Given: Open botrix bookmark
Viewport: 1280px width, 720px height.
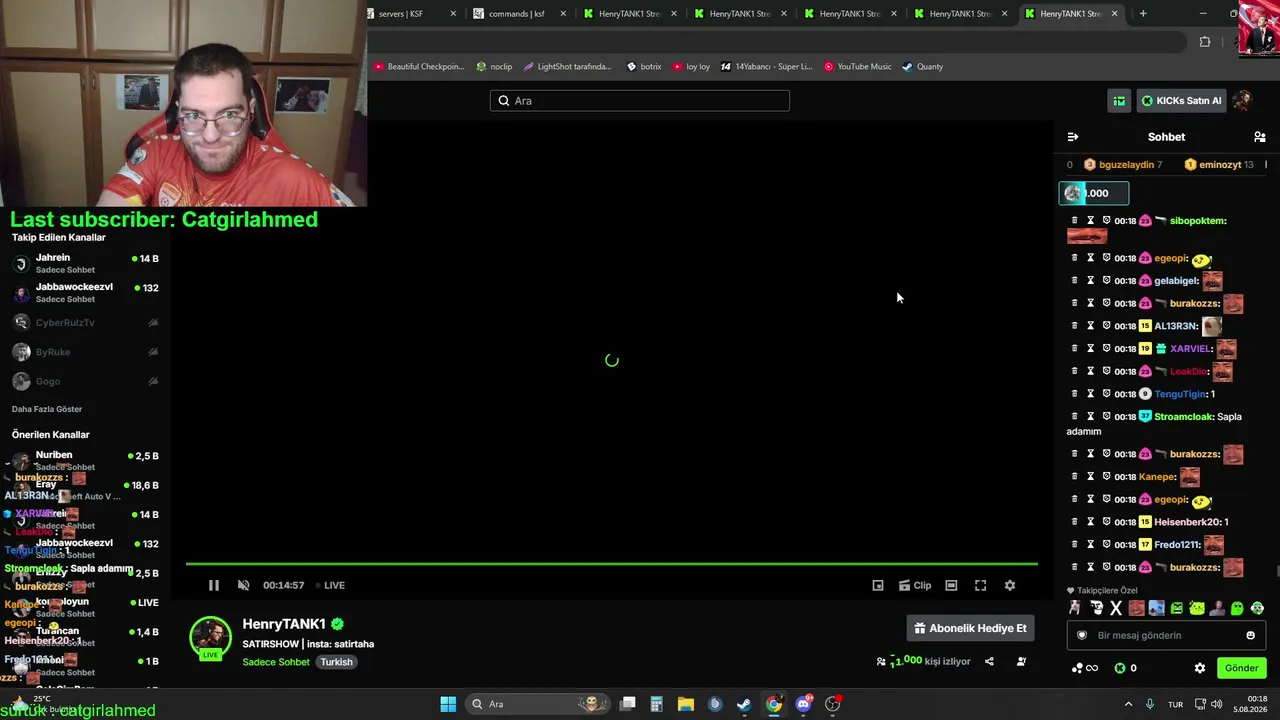Looking at the screenshot, I should 644,67.
